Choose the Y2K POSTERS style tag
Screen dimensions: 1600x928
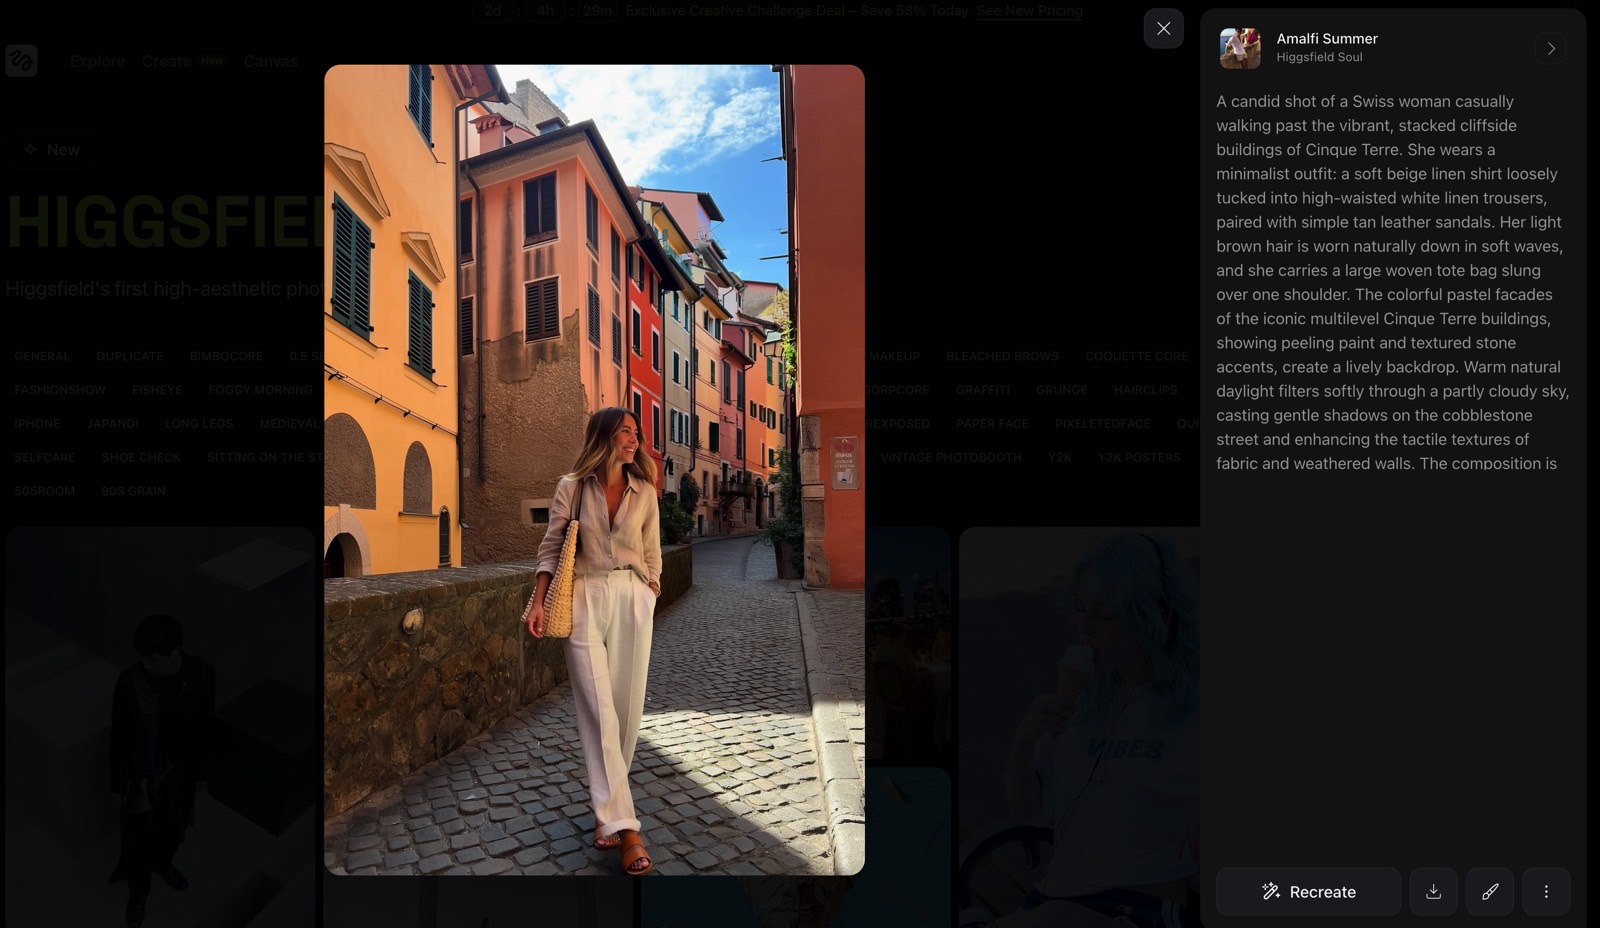(x=1139, y=457)
